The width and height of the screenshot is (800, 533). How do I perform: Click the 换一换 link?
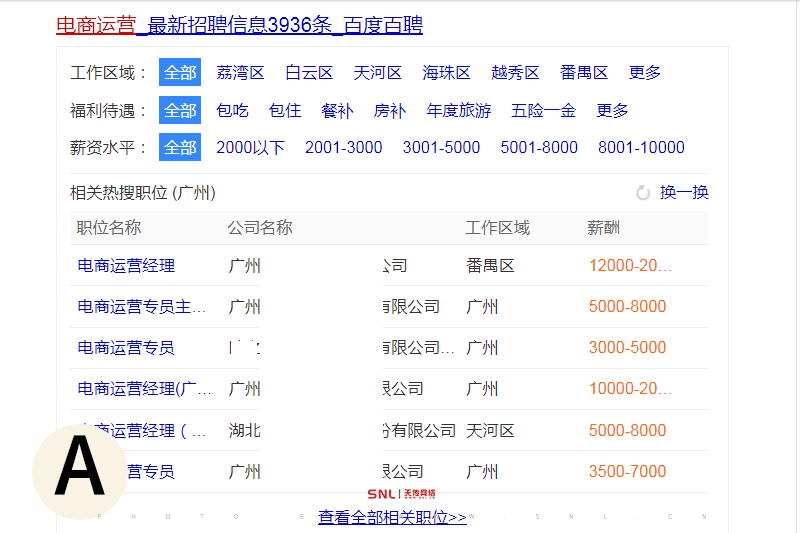pos(684,192)
